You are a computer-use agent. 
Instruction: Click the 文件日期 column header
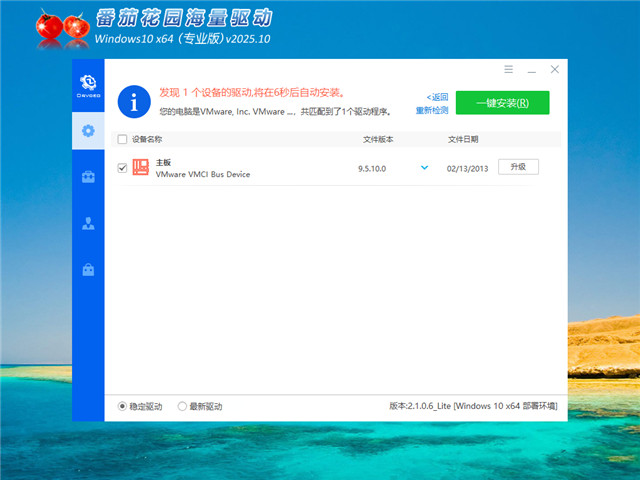463,140
